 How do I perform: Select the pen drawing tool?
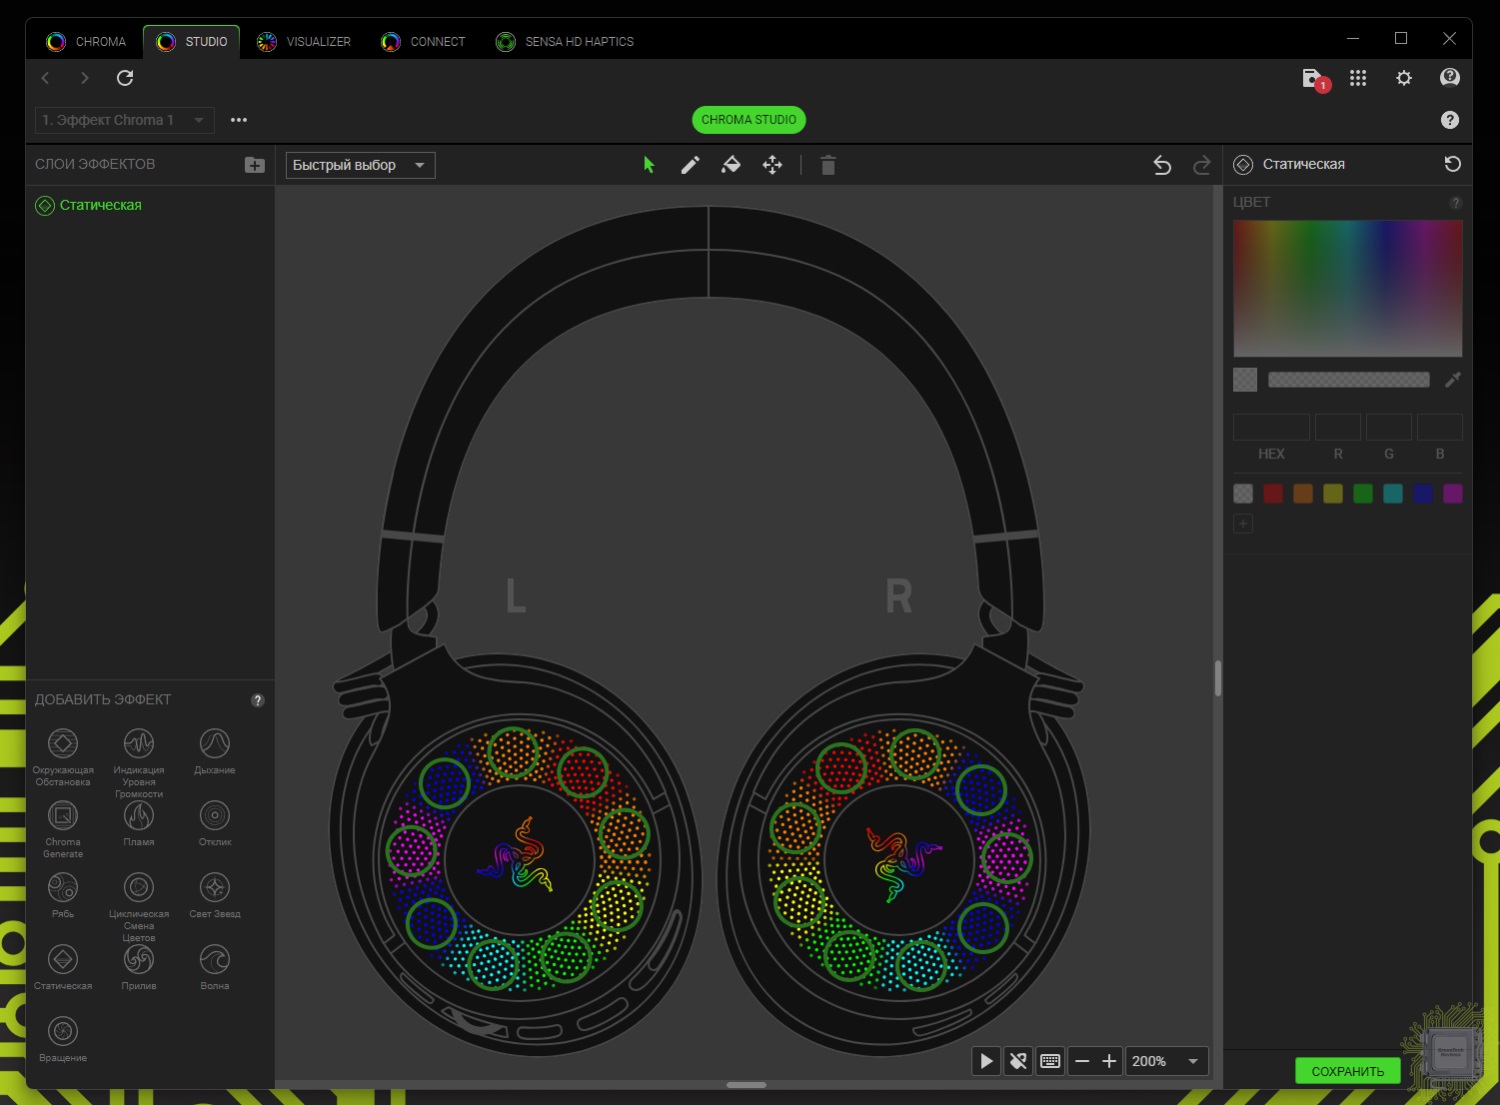pyautogui.click(x=690, y=165)
